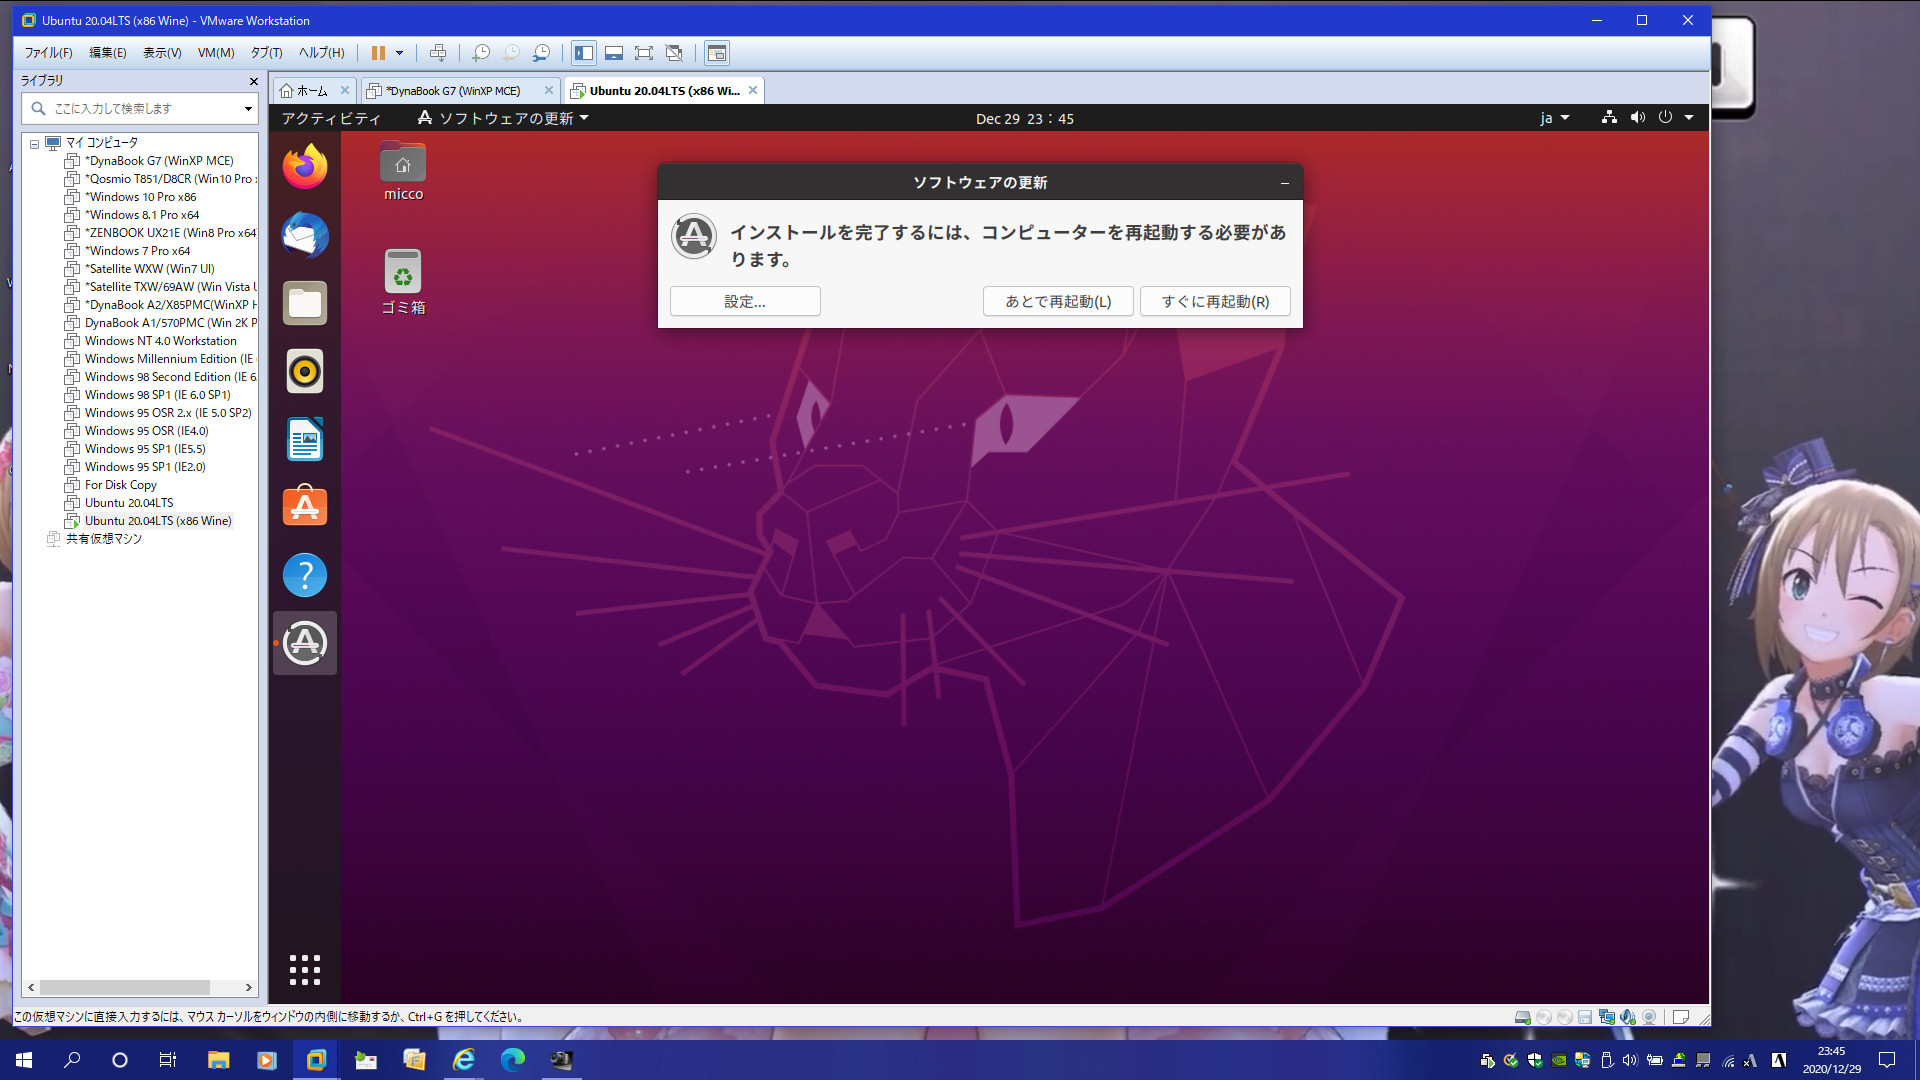1920x1080 pixels.
Task: Select Windows NT 4.0 Workstation in library
Action: [160, 341]
